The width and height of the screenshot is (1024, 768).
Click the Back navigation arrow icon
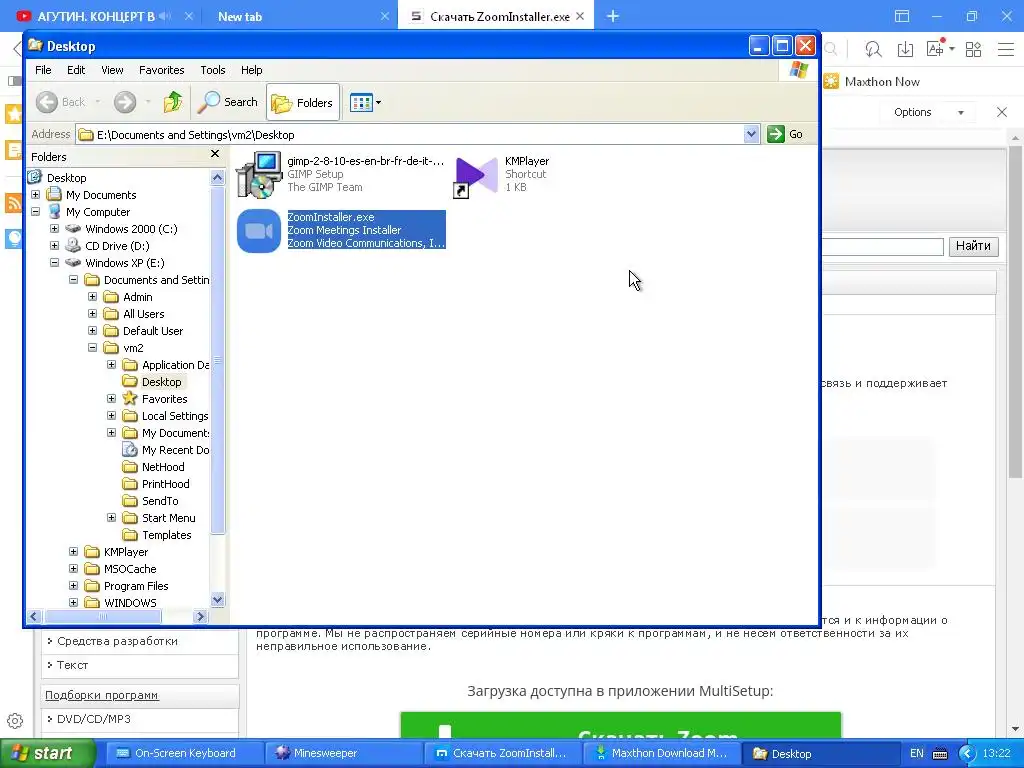[46, 102]
